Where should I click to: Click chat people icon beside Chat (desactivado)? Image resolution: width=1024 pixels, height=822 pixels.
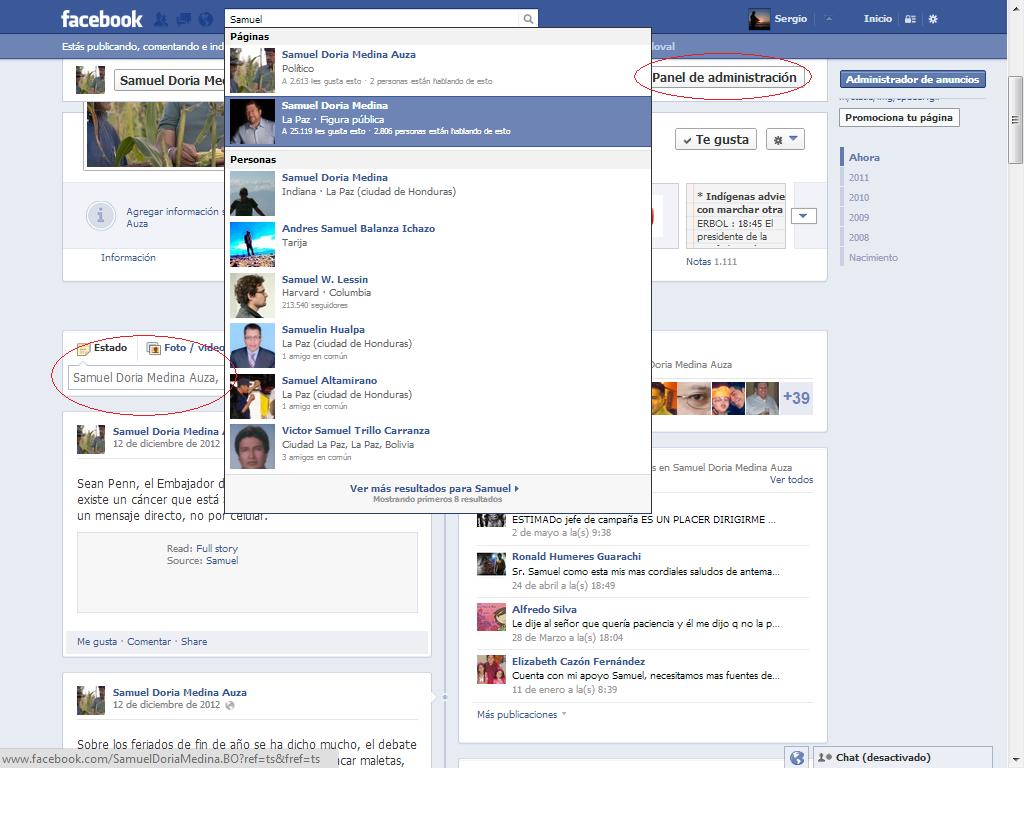click(x=825, y=757)
